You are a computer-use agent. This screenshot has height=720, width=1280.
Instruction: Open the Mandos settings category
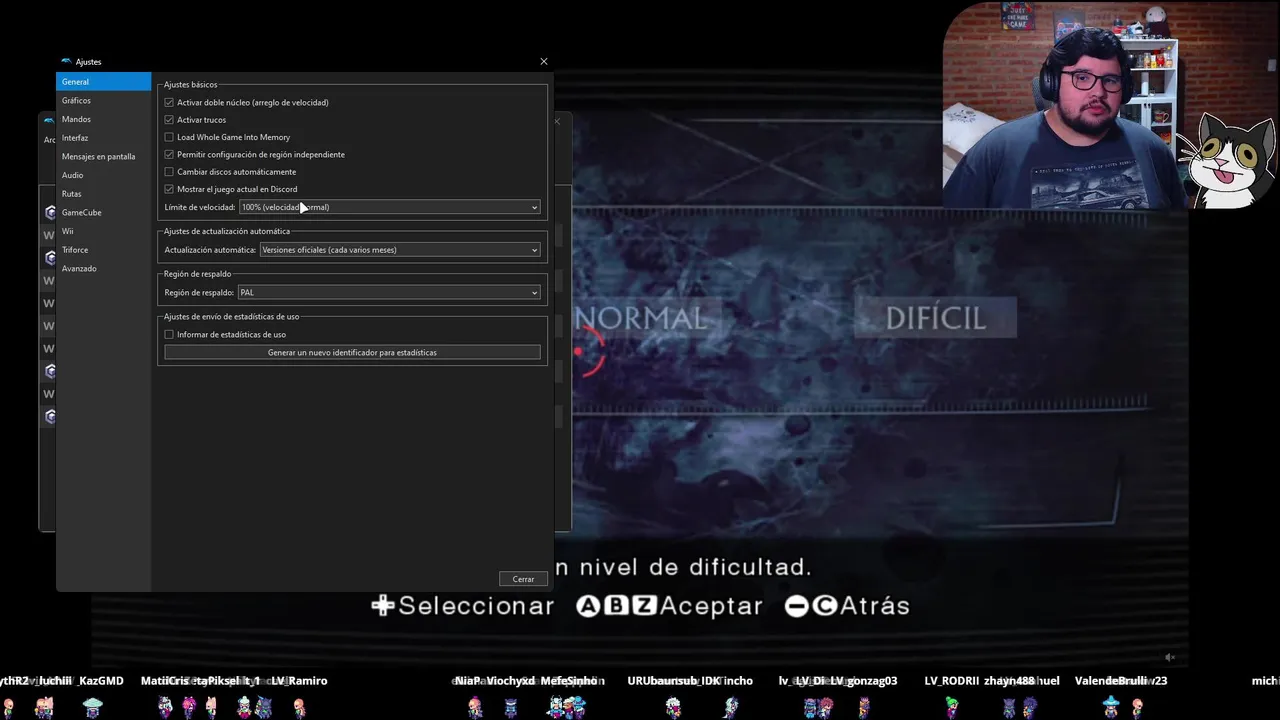tap(103, 119)
